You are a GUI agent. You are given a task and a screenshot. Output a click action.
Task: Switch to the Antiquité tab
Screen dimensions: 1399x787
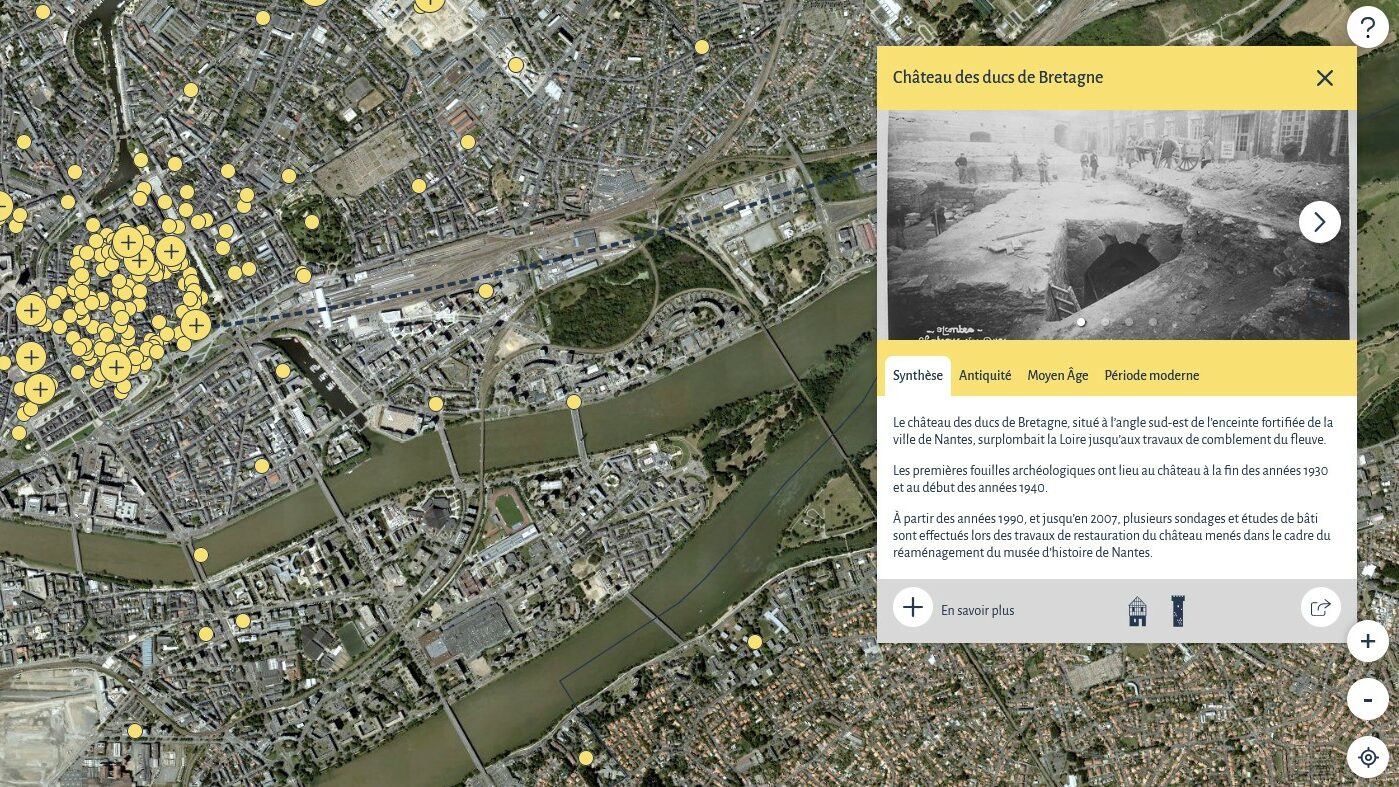click(985, 376)
